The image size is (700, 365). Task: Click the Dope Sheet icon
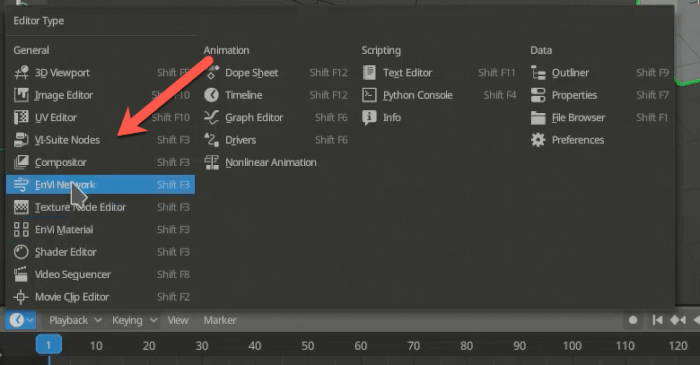coord(212,73)
